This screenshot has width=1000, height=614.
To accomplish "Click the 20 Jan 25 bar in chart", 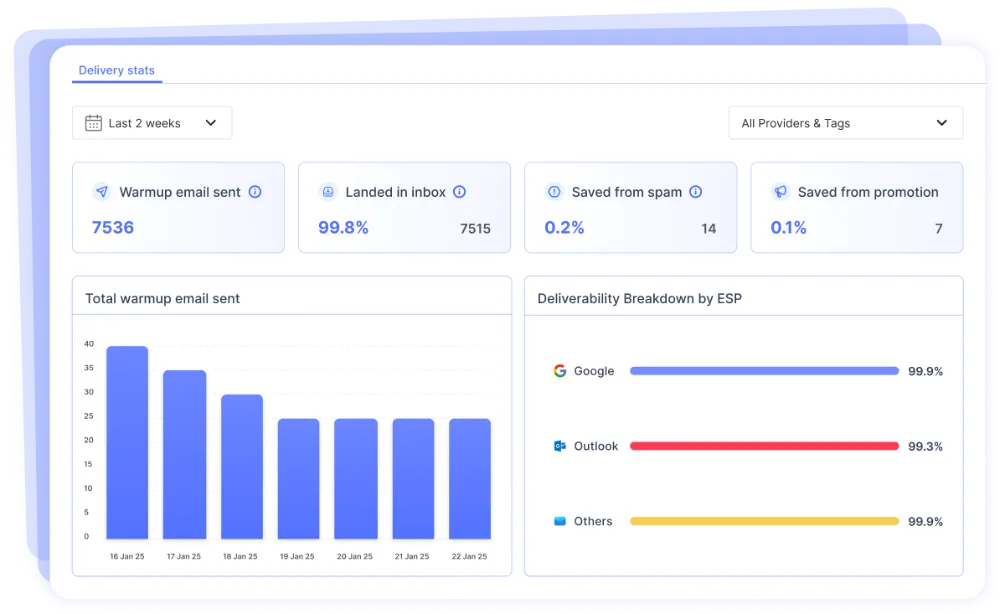I will [356, 479].
